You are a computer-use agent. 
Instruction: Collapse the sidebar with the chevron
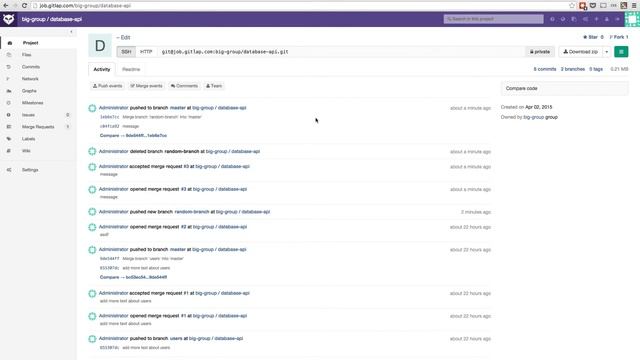pos(71,32)
